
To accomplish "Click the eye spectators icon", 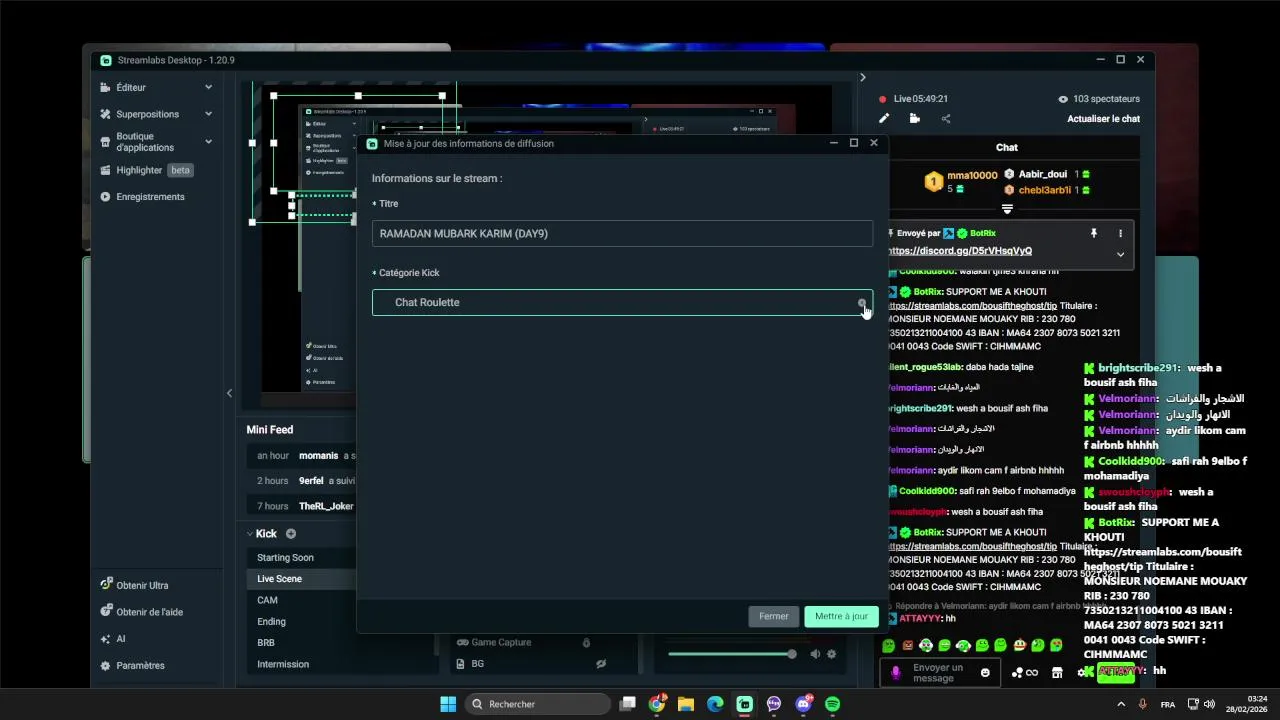I will point(1063,99).
